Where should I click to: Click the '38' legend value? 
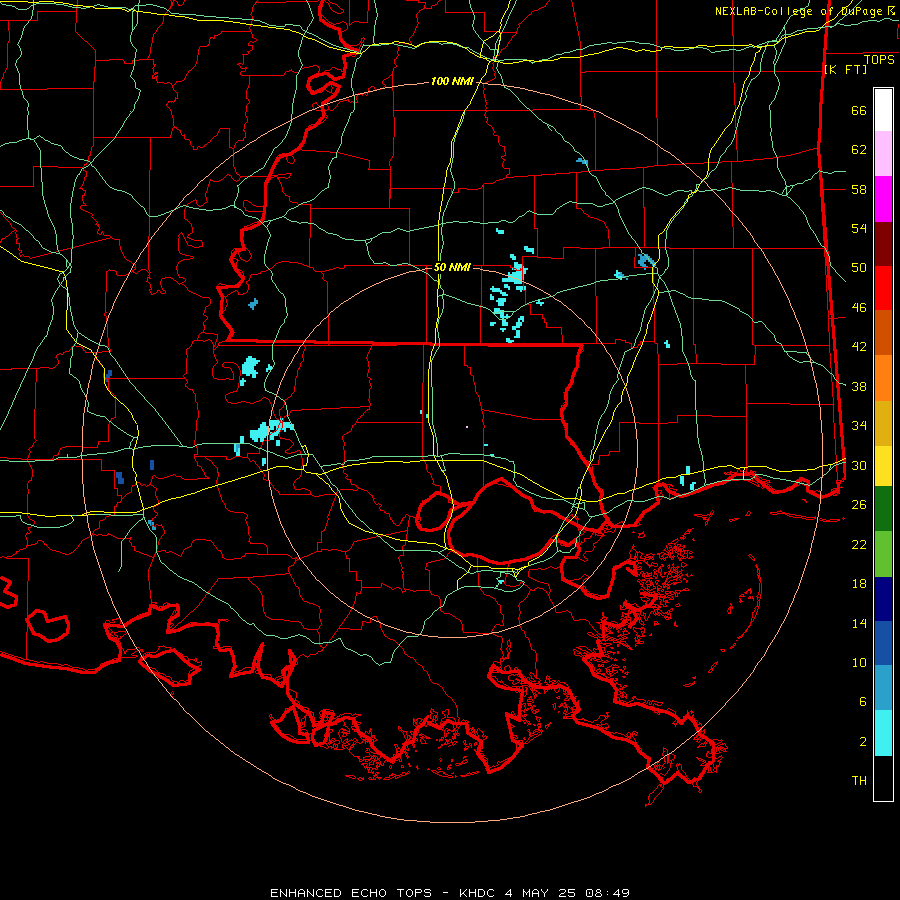[859, 386]
